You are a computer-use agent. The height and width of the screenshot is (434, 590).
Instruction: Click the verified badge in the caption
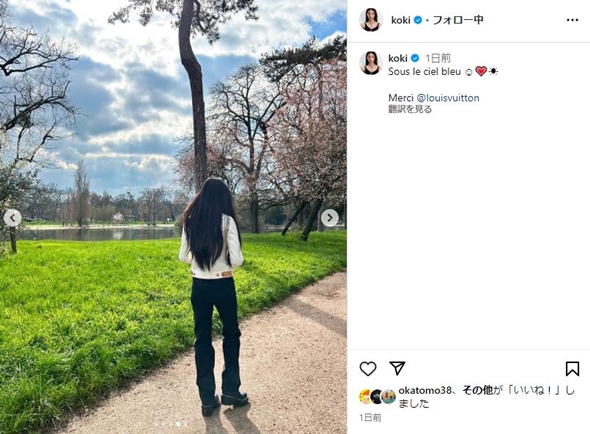pyautogui.click(x=415, y=58)
